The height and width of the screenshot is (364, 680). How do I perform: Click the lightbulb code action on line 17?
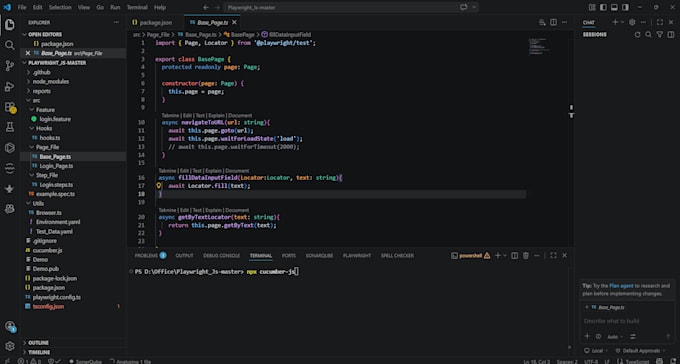pos(159,186)
